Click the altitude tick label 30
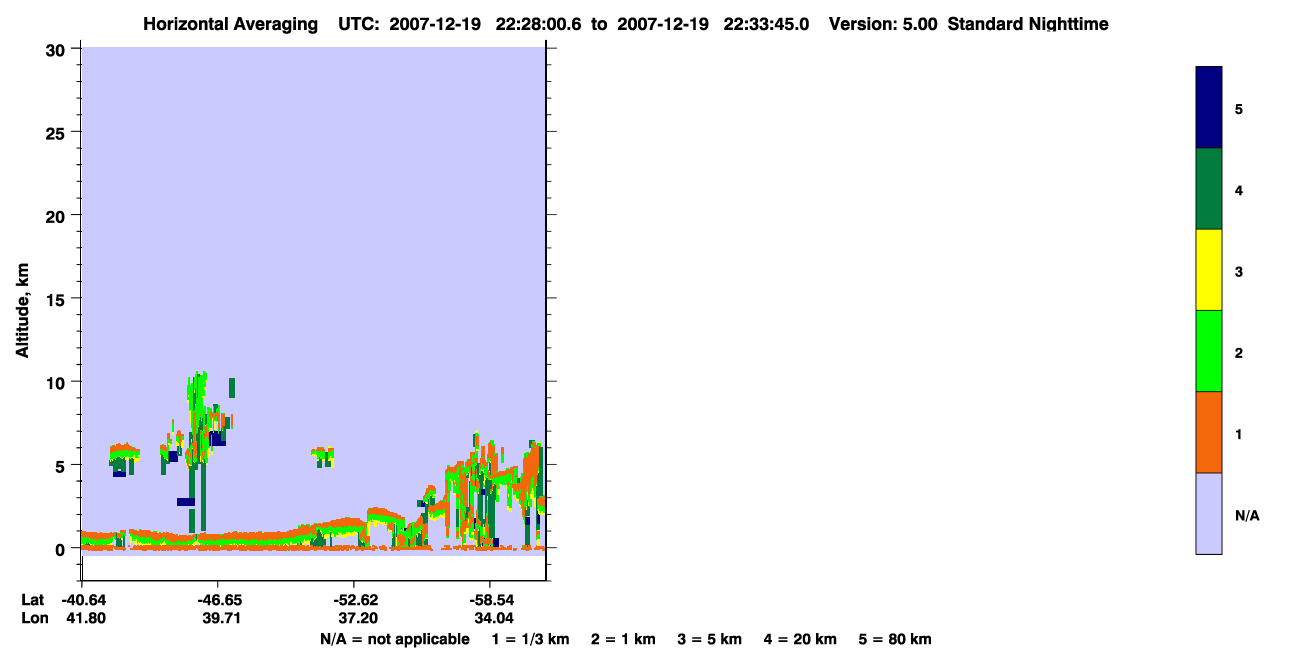This screenshot has width=1300, height=667. click(57, 49)
